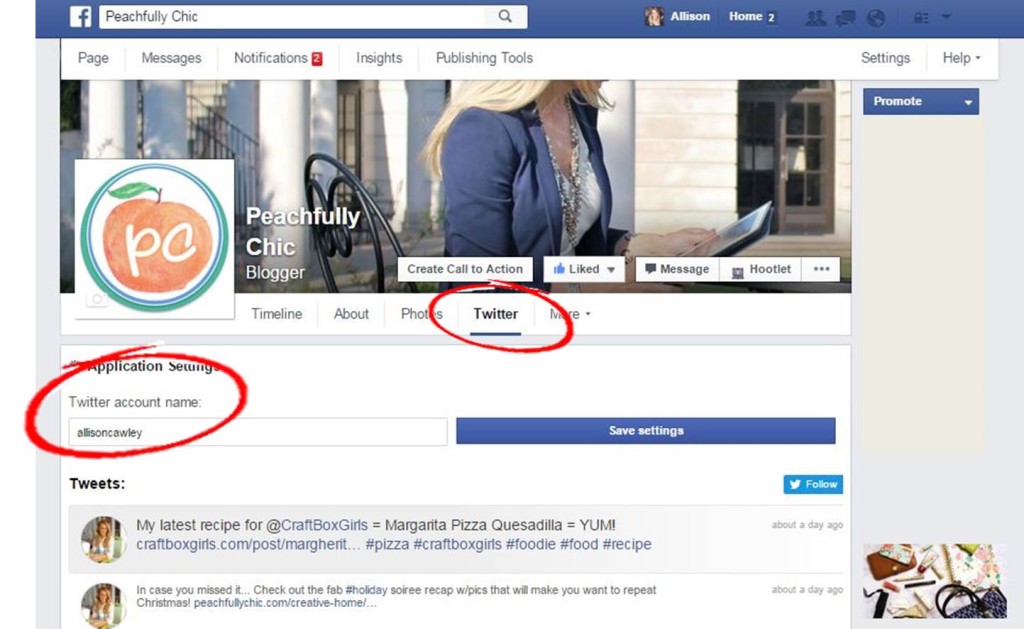Expand the Help dropdown
1024x629 pixels.
[x=961, y=58]
